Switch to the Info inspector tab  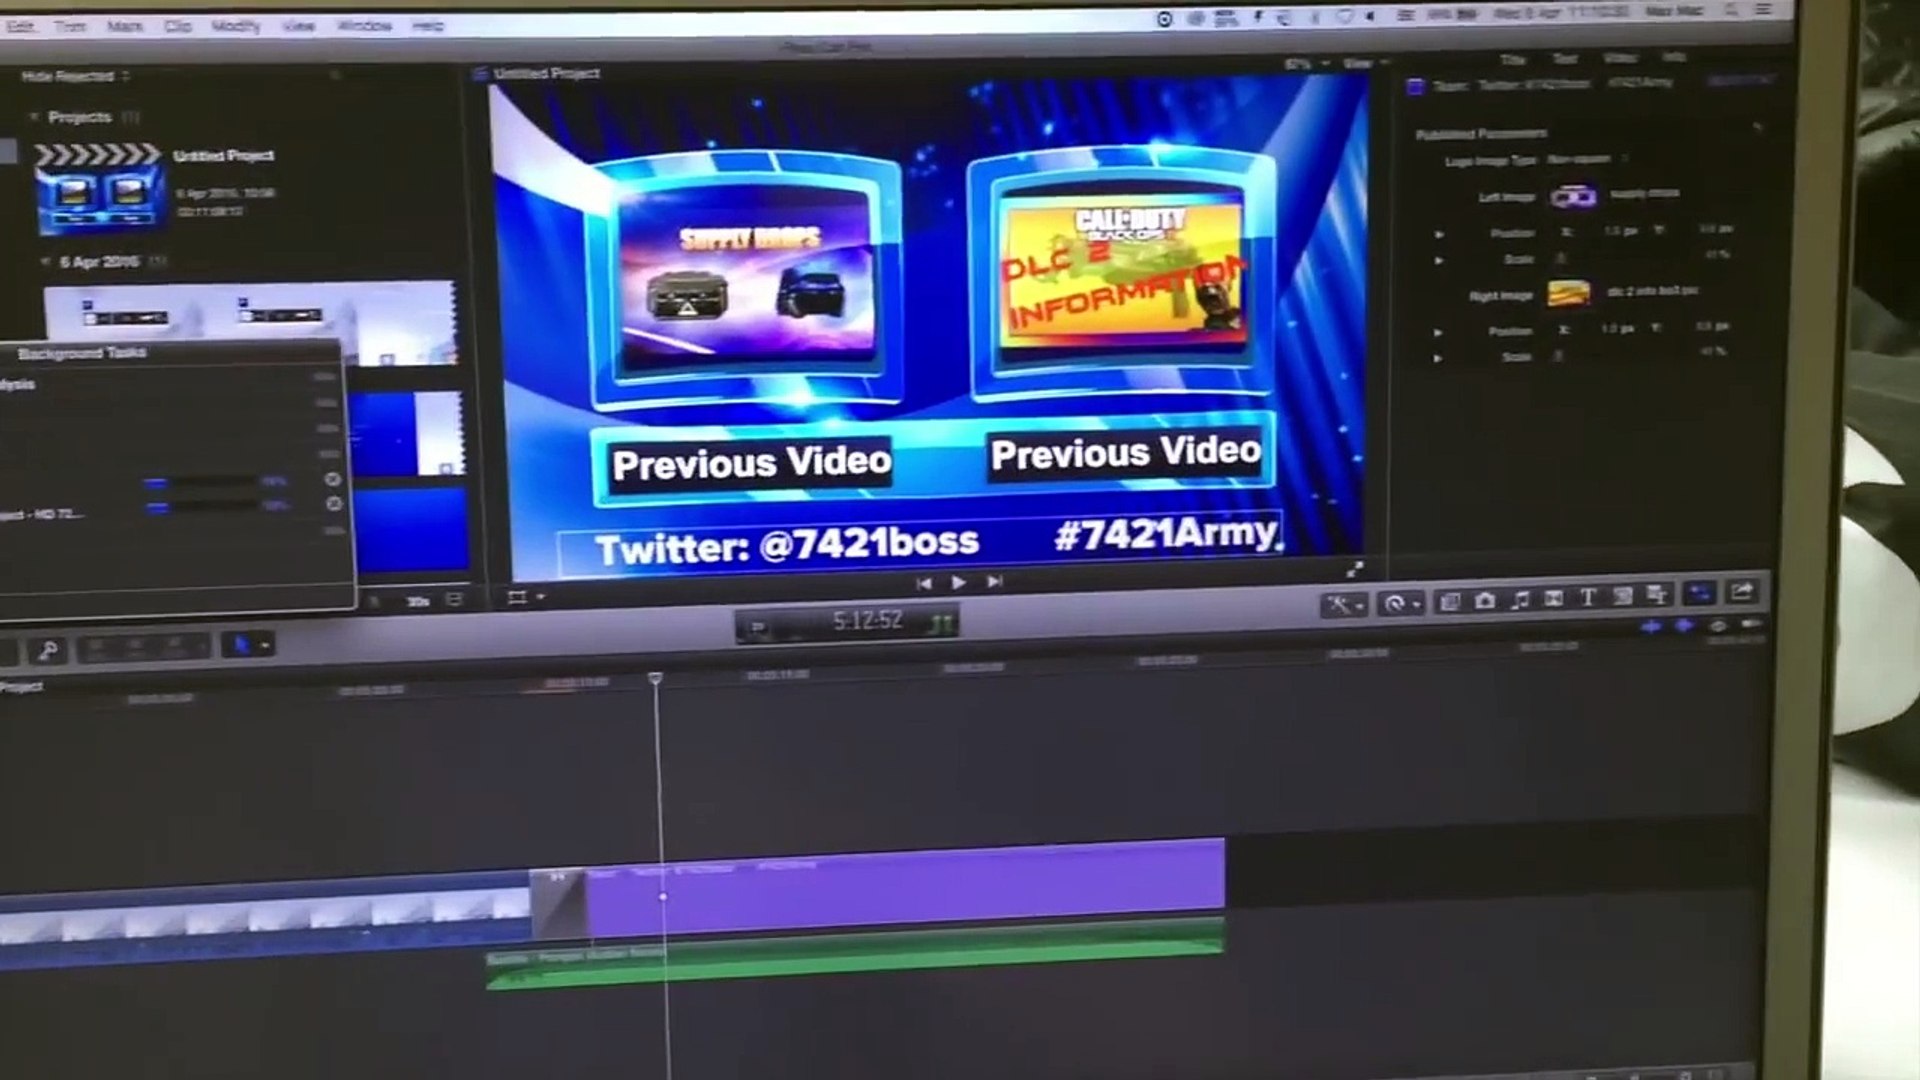[1673, 56]
